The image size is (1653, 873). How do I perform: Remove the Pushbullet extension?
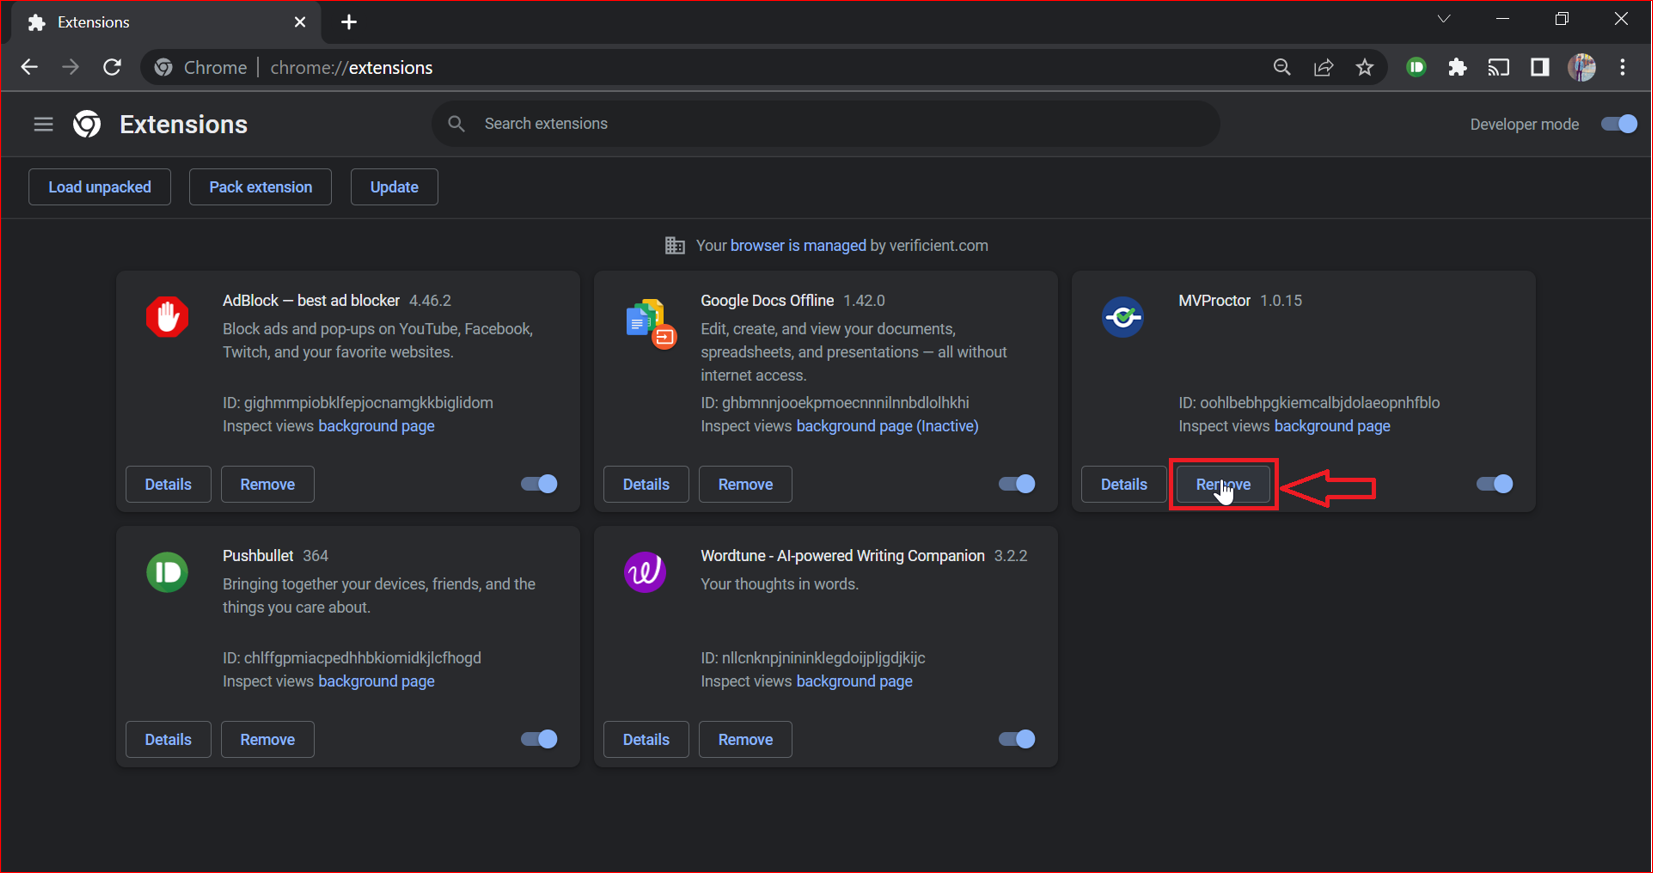(x=267, y=739)
